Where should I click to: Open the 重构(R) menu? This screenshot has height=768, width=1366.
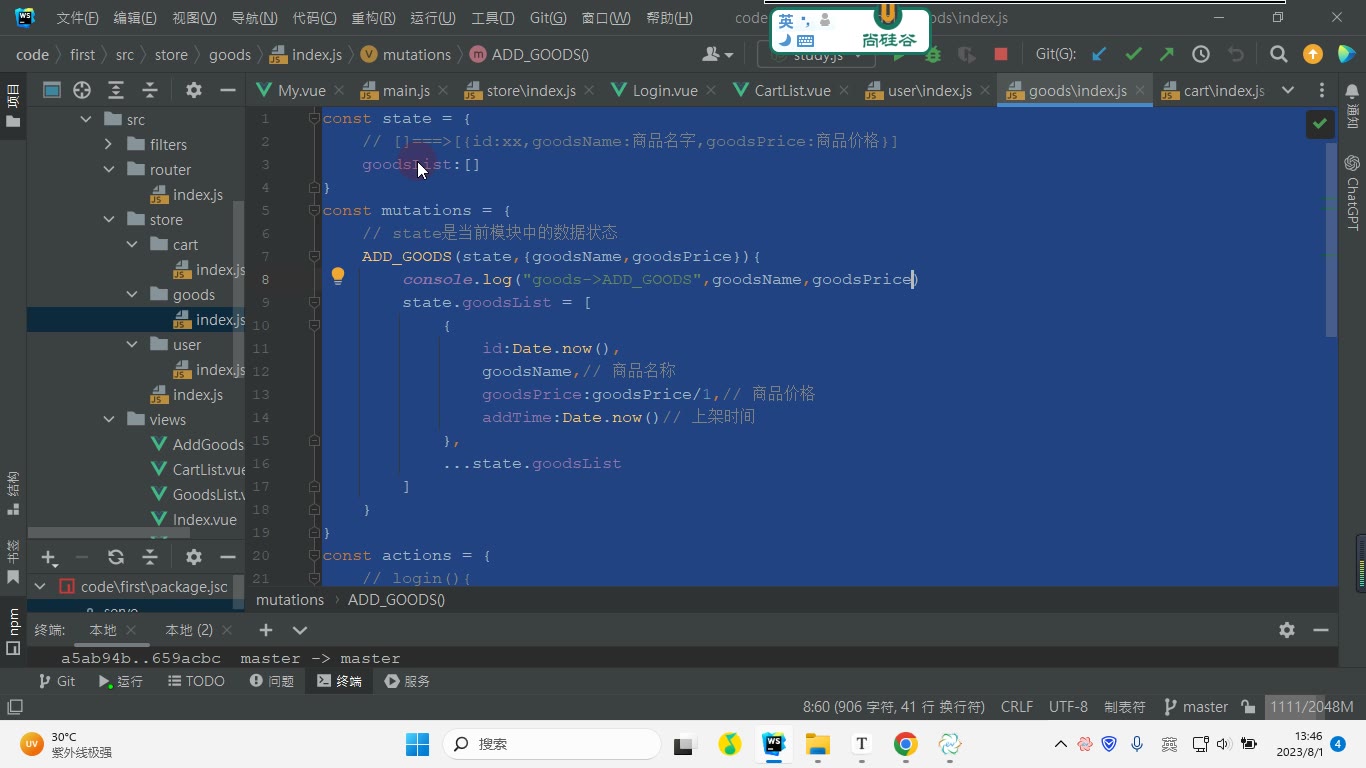point(373,18)
